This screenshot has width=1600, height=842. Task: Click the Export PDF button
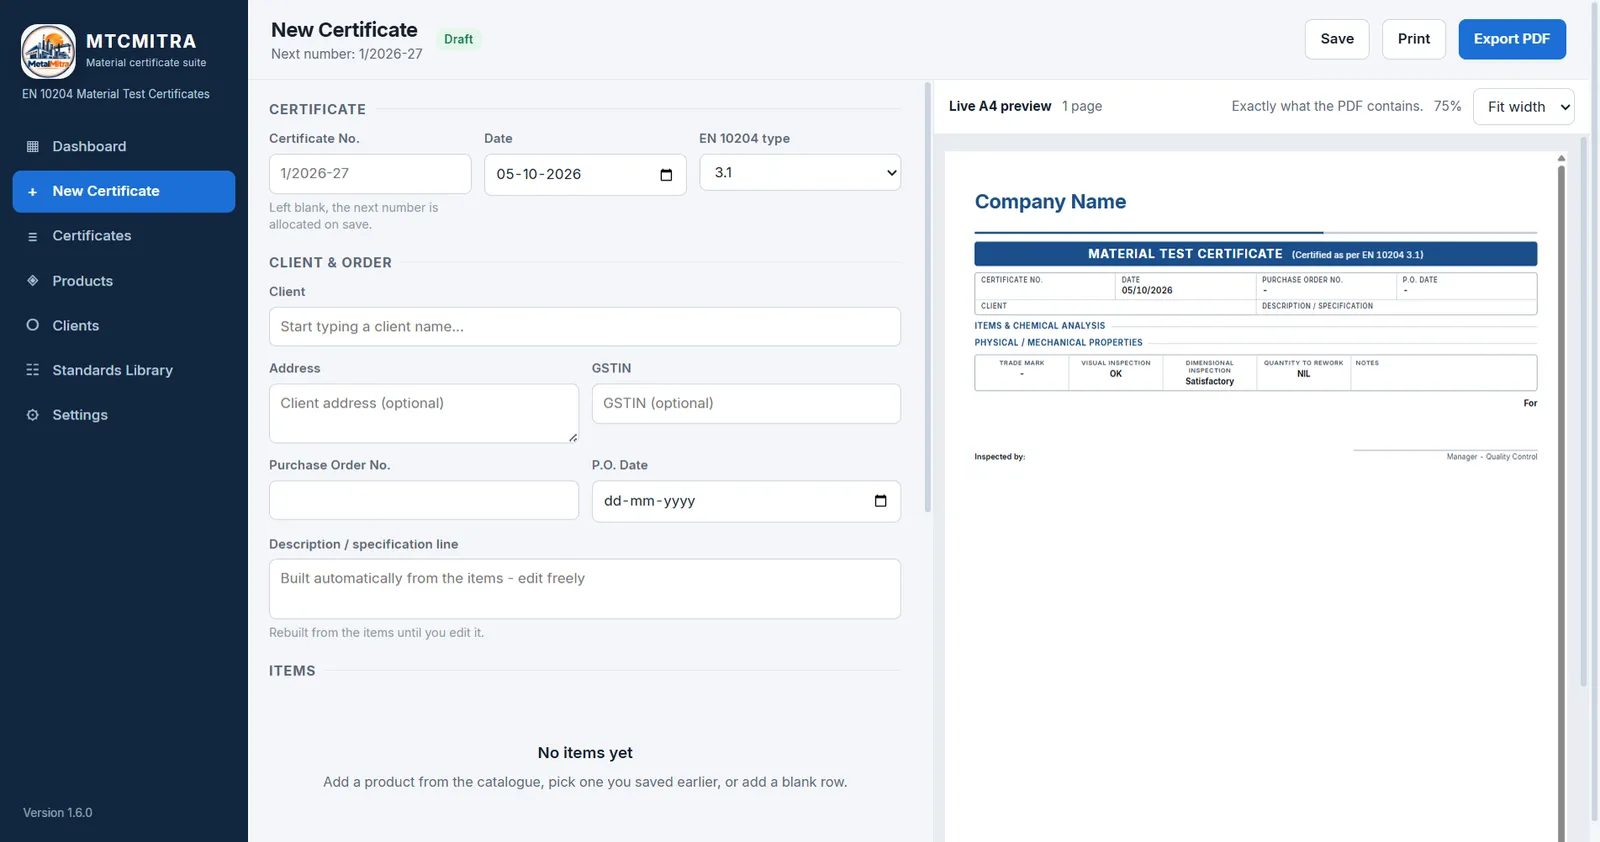click(1511, 39)
